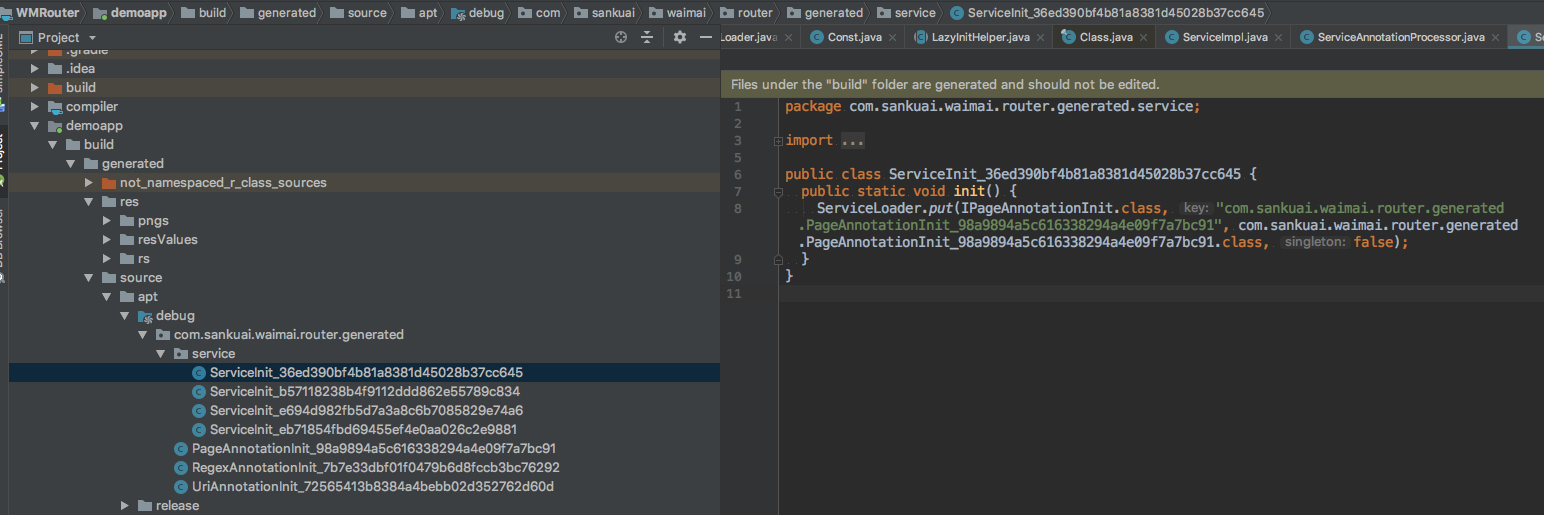Click the not_namespaced_r_class_sources folder icon
The image size is (1544, 515).
[109, 182]
